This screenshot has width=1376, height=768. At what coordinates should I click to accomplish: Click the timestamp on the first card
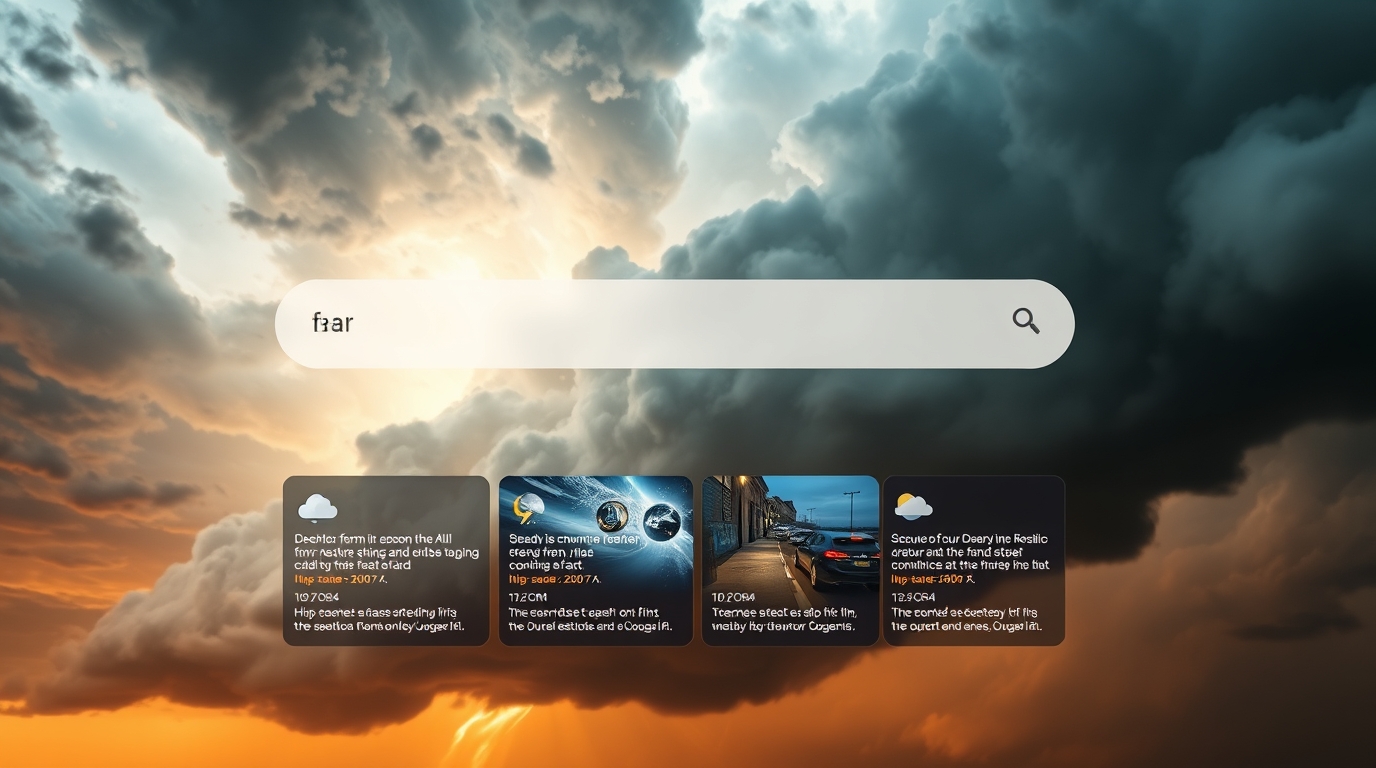pyautogui.click(x=316, y=597)
